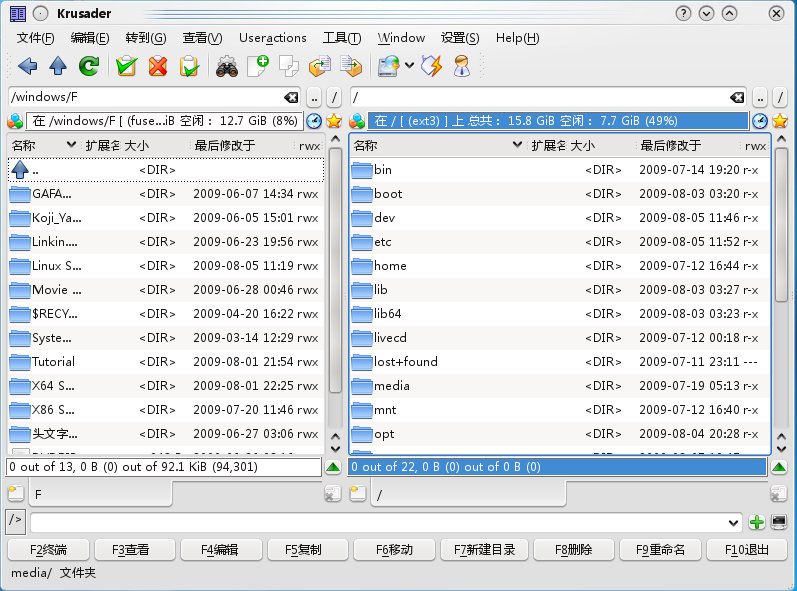Click the new tab icon of the right panel
The height and width of the screenshot is (591, 797).
358,492
